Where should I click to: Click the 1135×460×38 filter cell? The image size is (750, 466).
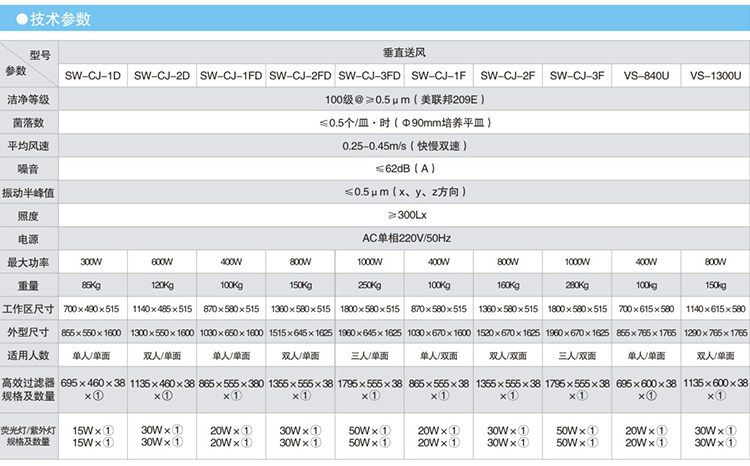[x=162, y=389]
